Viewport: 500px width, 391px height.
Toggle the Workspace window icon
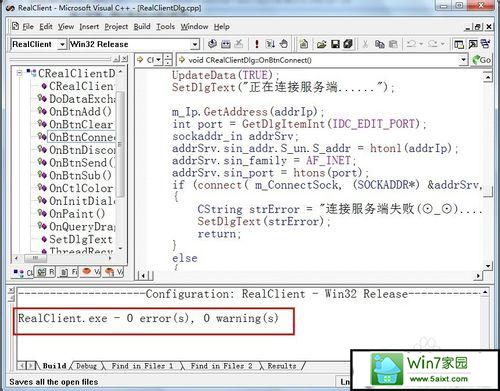[x=459, y=44]
